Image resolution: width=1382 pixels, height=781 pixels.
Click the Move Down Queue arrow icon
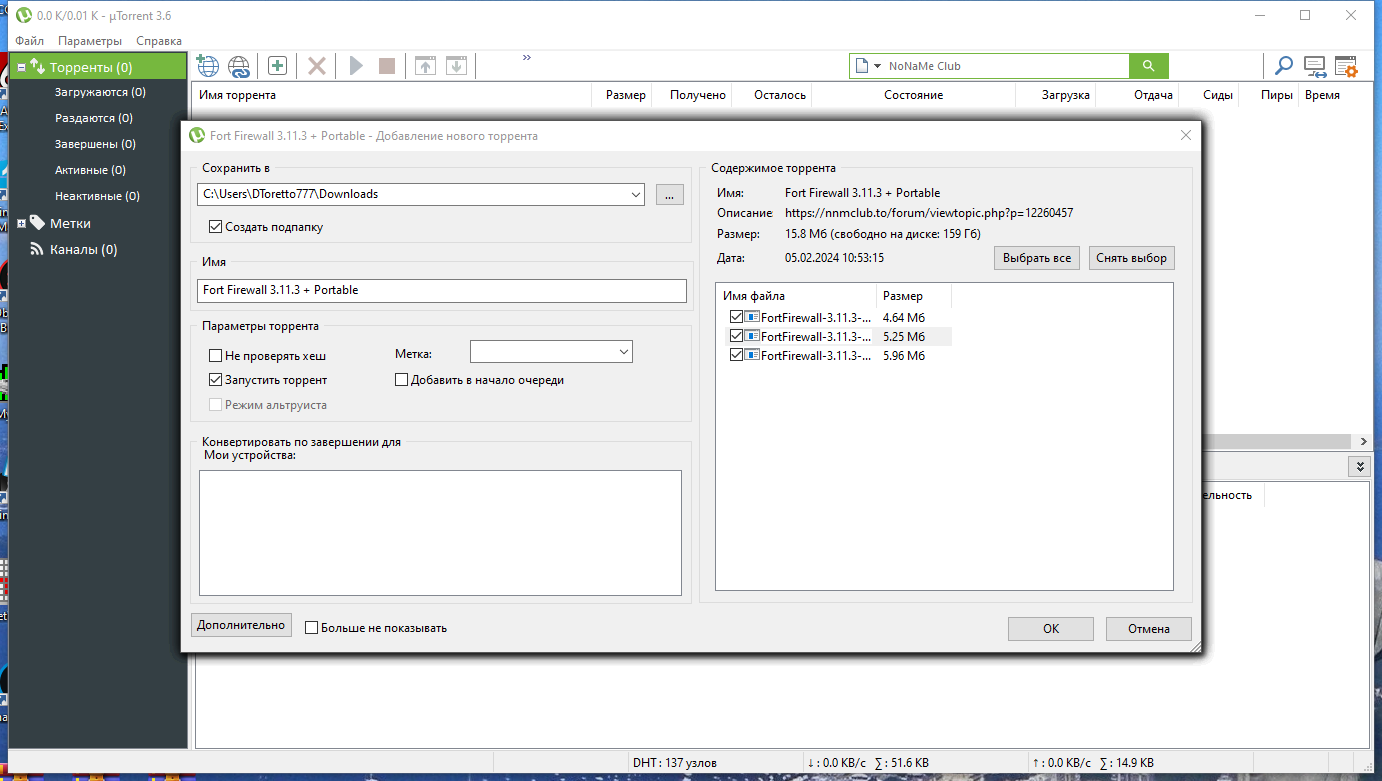click(x=456, y=66)
